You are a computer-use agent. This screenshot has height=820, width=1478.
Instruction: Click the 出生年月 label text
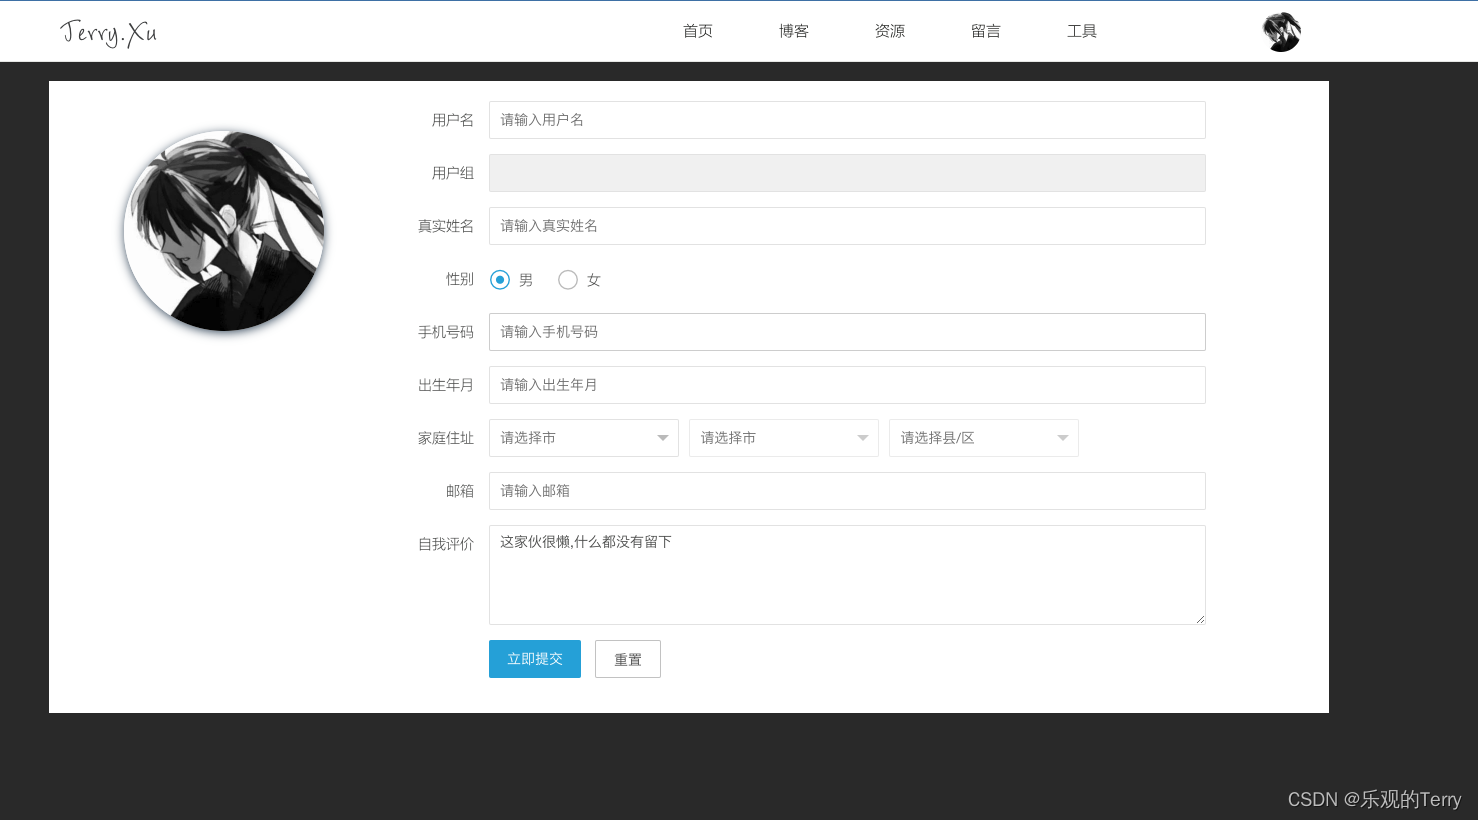(x=446, y=385)
